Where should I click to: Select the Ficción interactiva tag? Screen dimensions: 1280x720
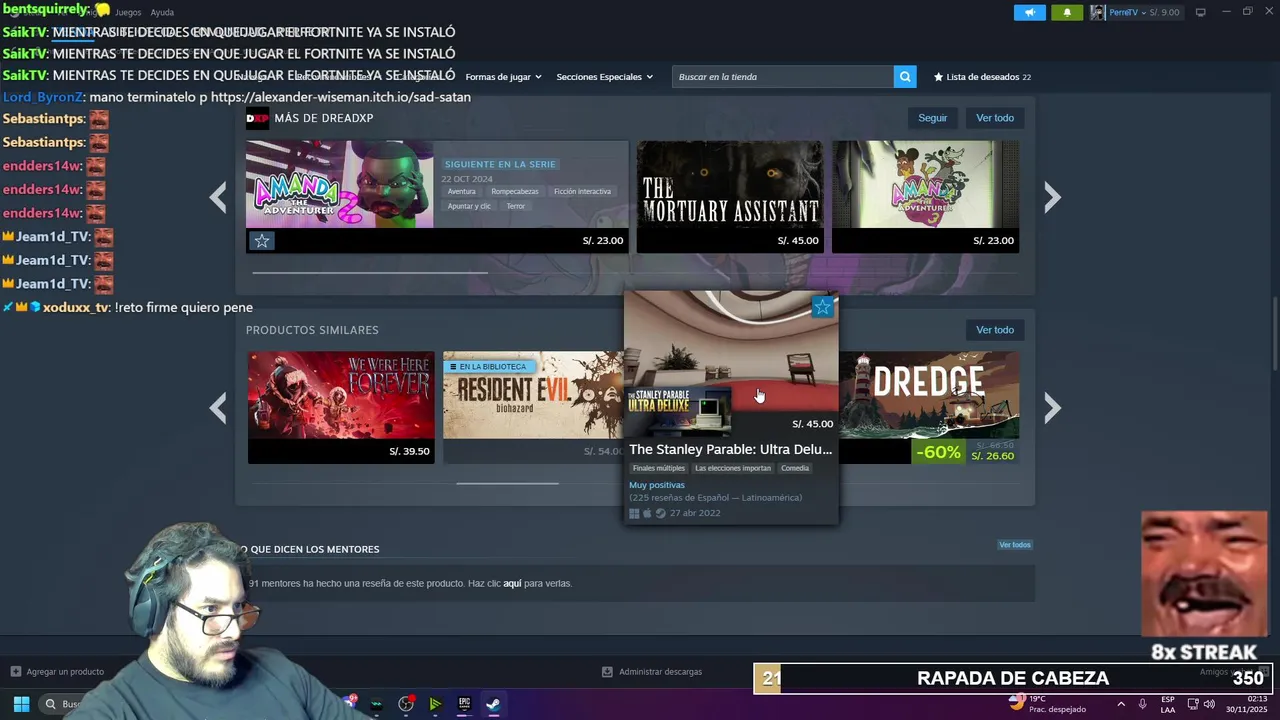pos(583,192)
